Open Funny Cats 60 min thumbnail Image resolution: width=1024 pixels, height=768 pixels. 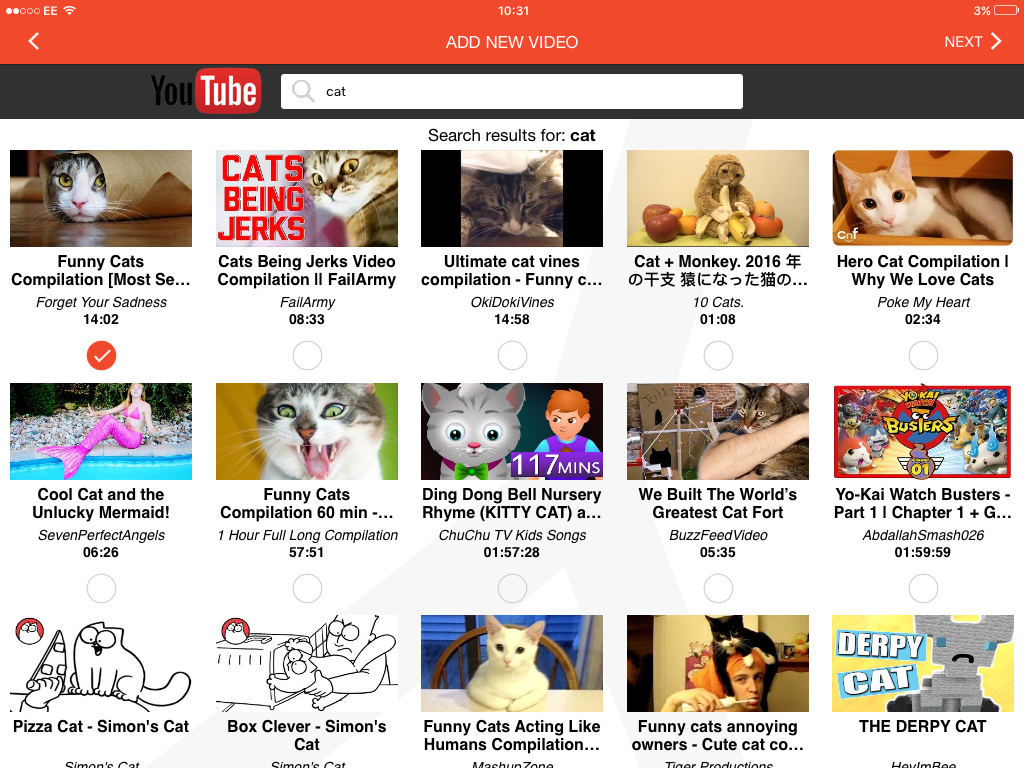[x=307, y=432]
